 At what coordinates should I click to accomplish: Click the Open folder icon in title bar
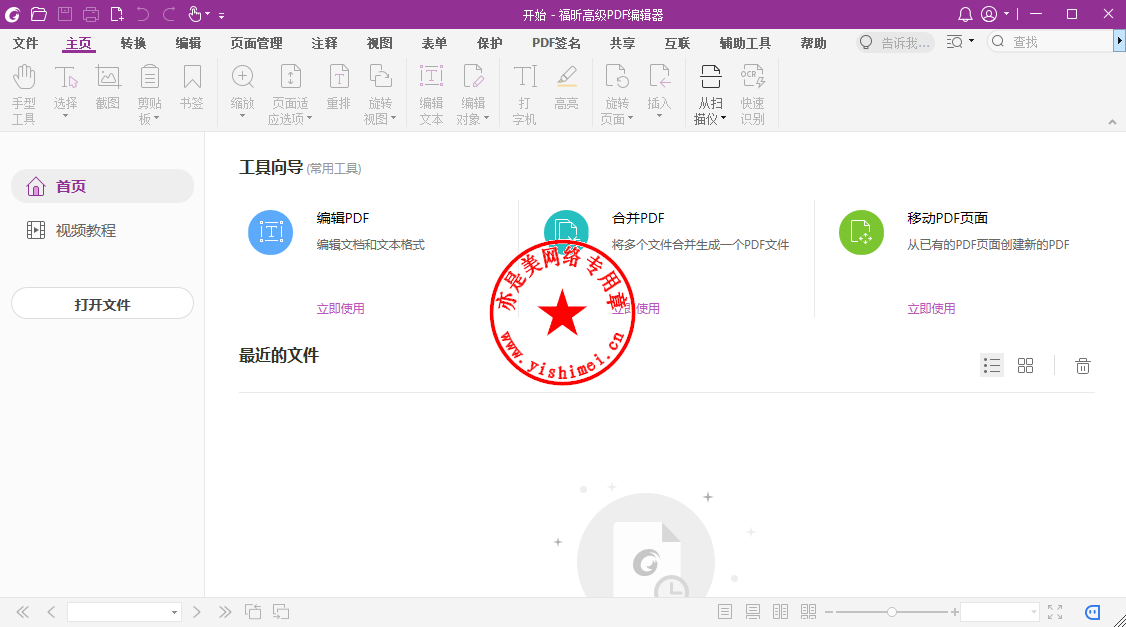[x=39, y=14]
